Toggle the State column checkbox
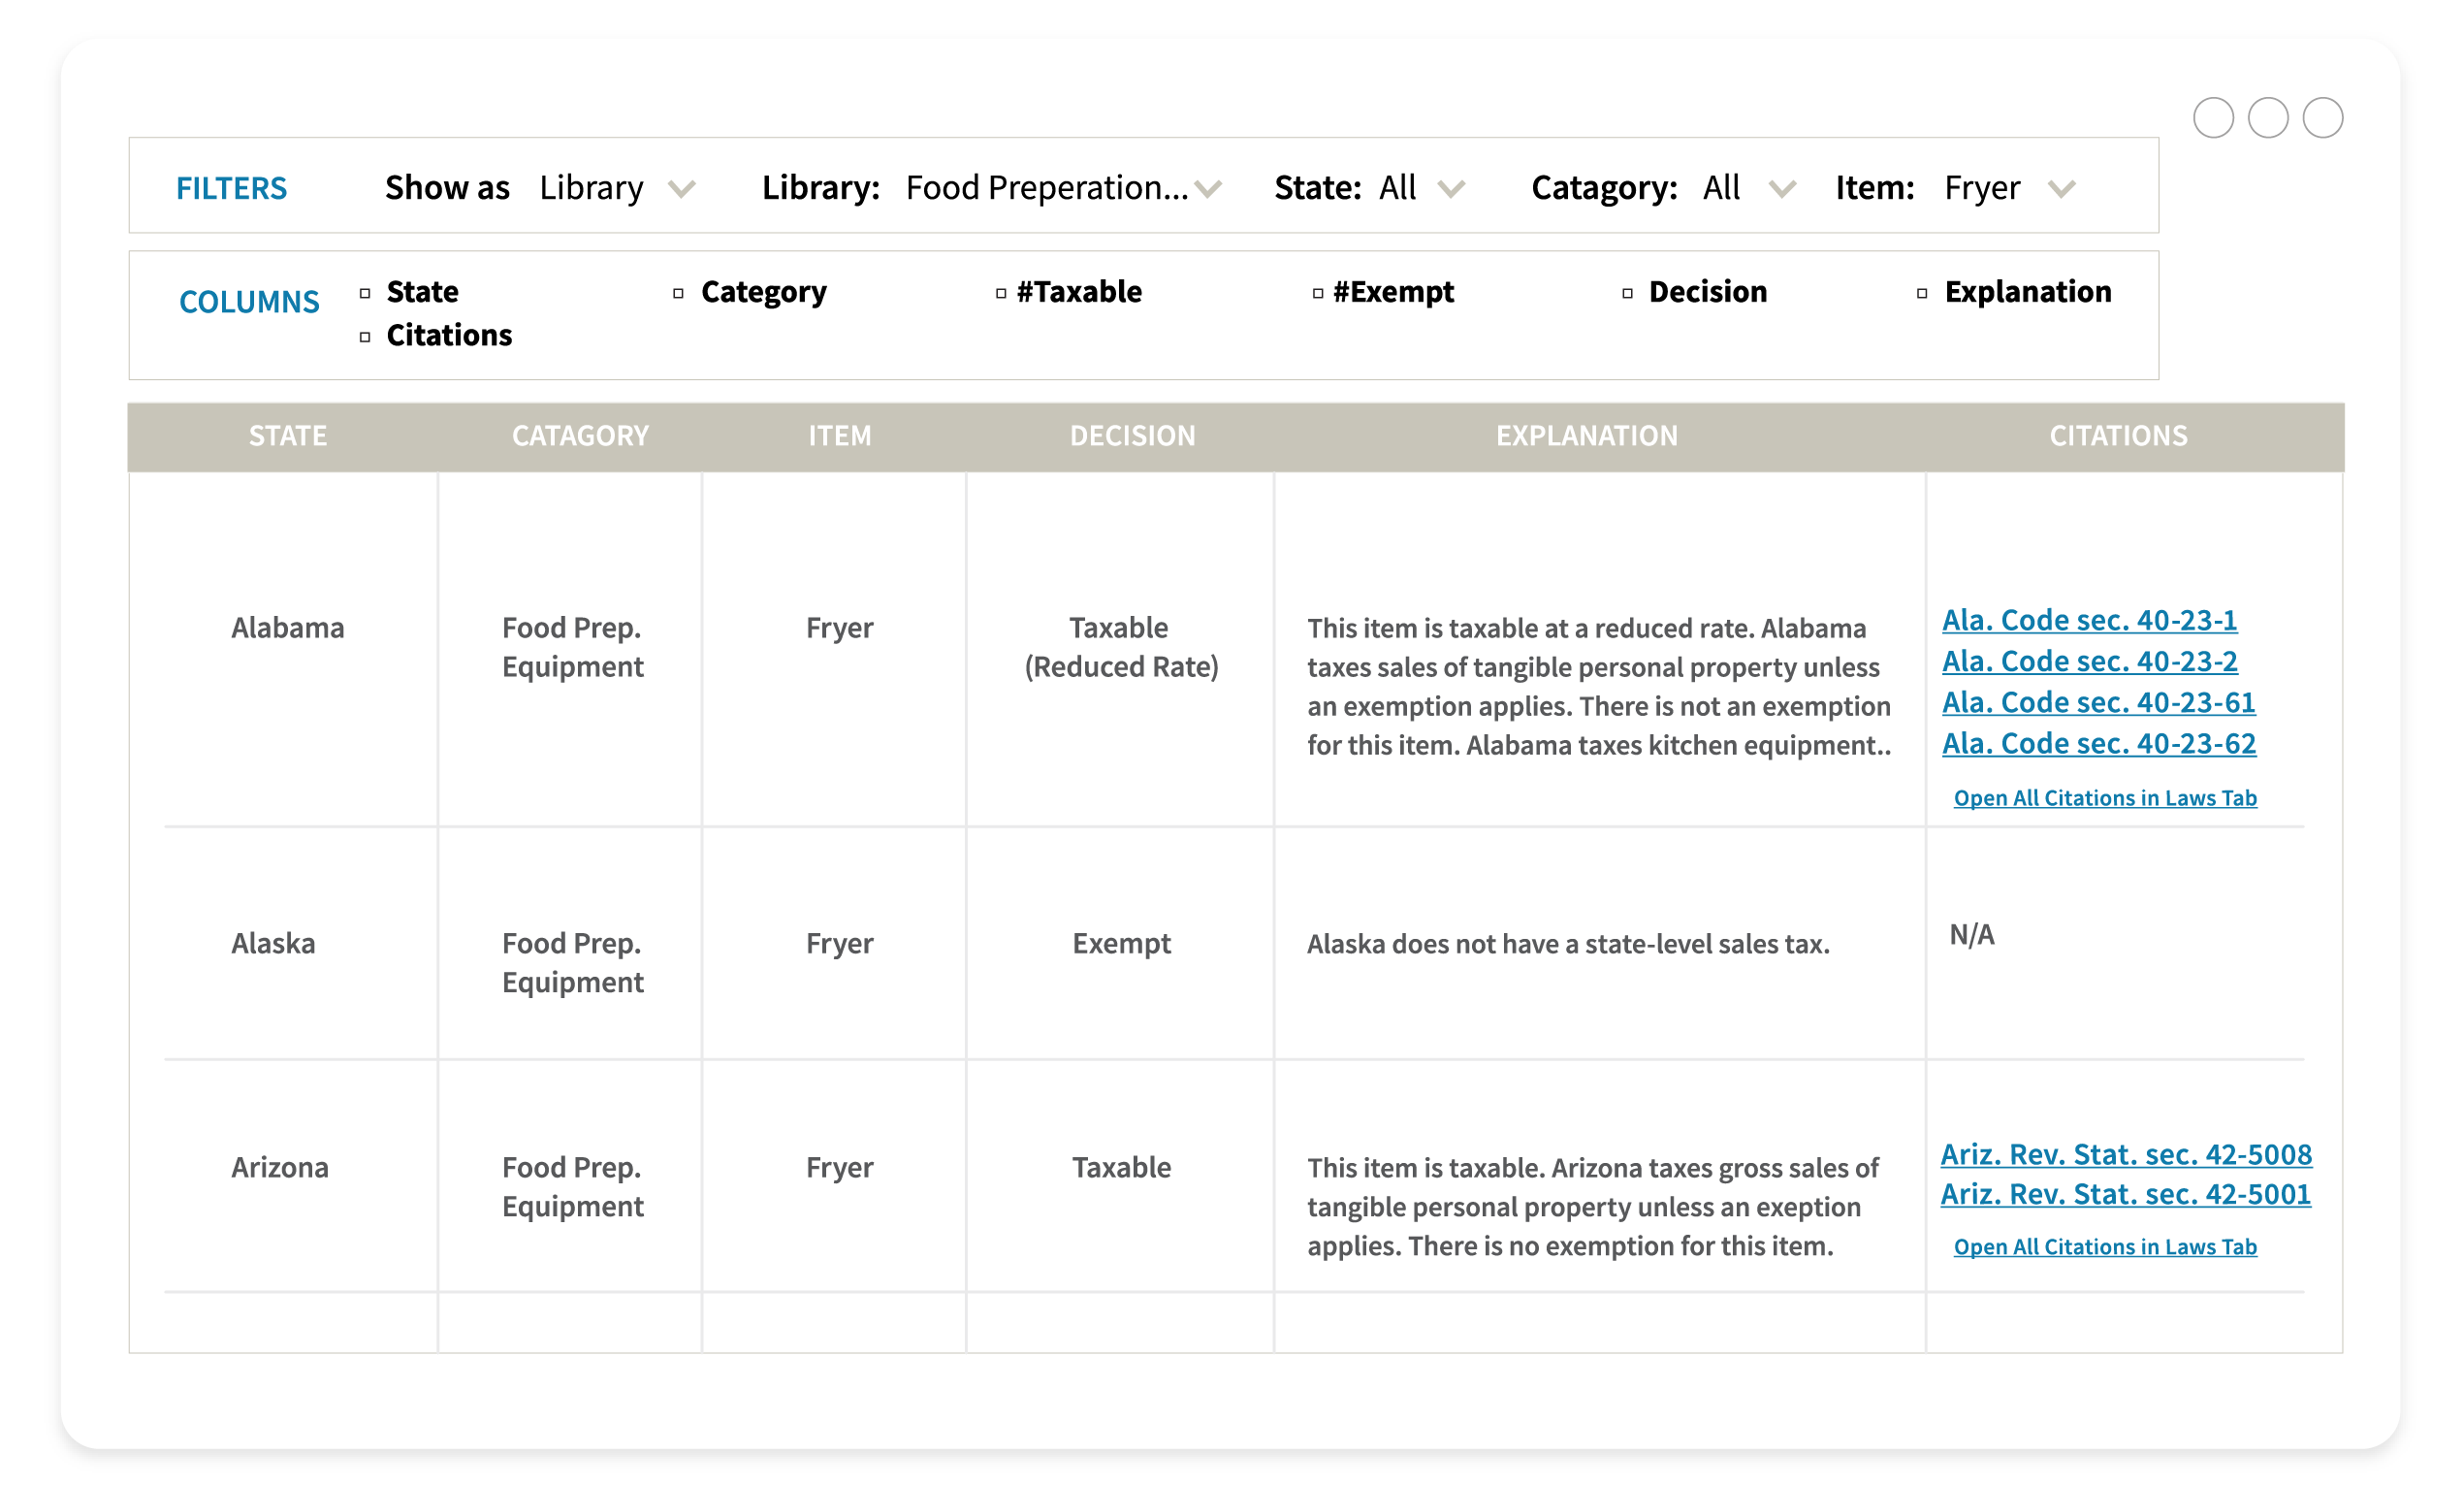The width and height of the screenshot is (2464, 1485). 365,293
